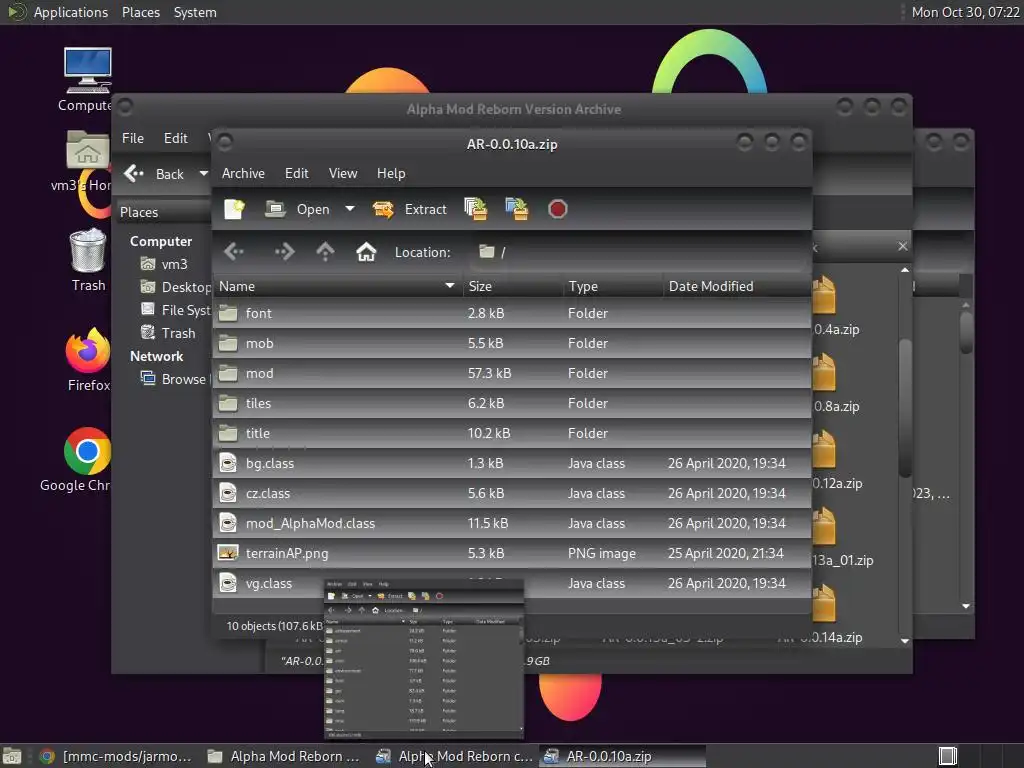Click show desktop icon in bottom panel

click(x=12, y=756)
